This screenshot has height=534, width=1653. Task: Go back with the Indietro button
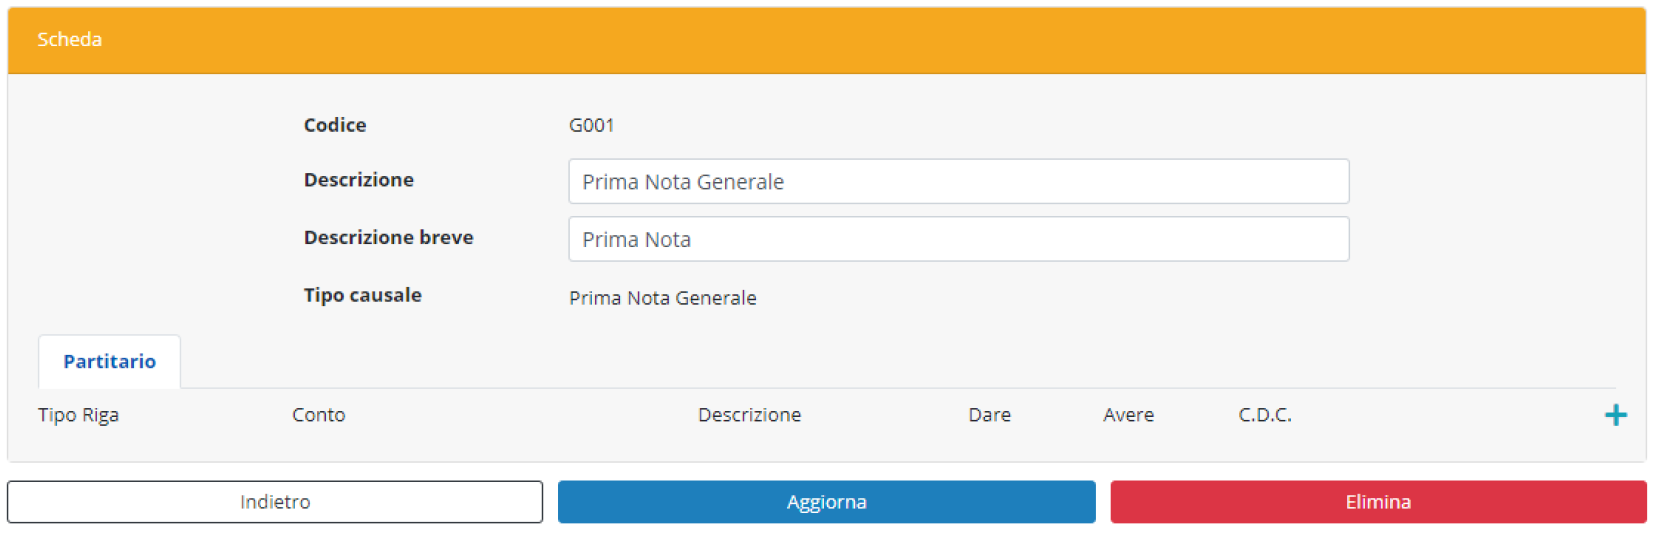pyautogui.click(x=275, y=502)
